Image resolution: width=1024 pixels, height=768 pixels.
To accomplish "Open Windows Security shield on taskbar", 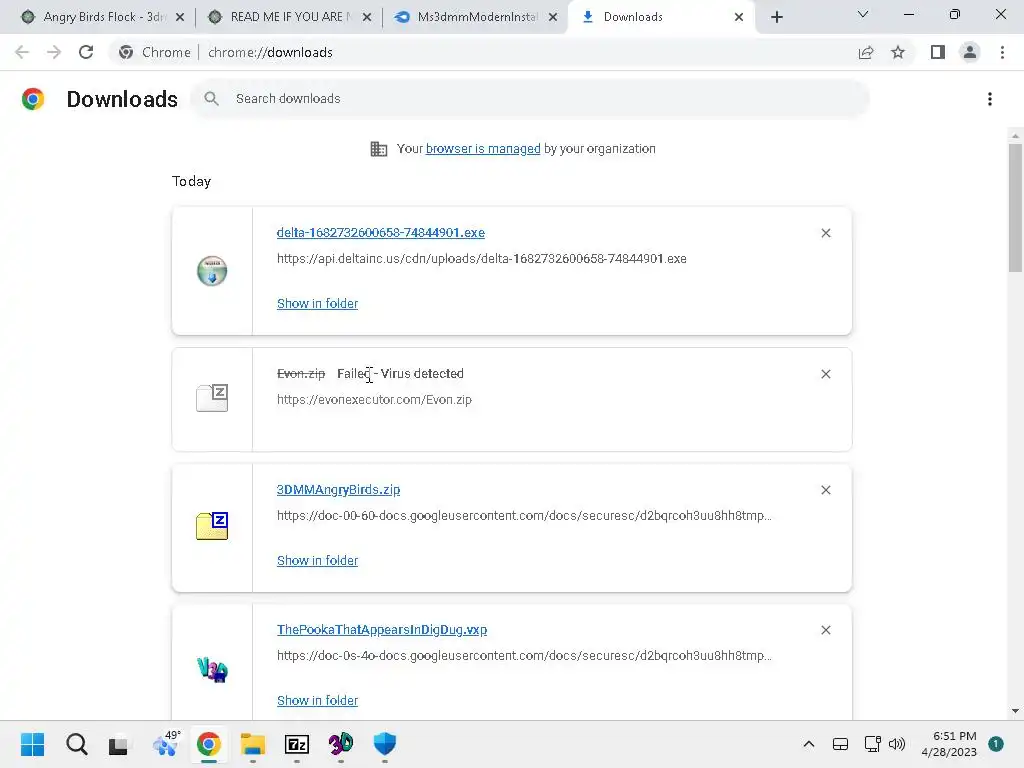I will pyautogui.click(x=385, y=744).
